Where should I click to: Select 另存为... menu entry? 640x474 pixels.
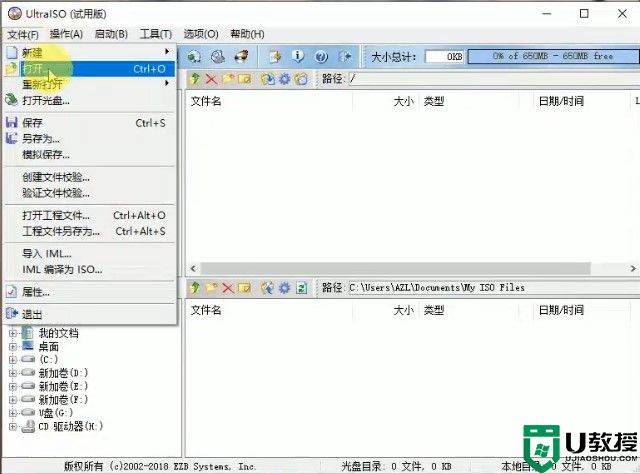[90, 139]
